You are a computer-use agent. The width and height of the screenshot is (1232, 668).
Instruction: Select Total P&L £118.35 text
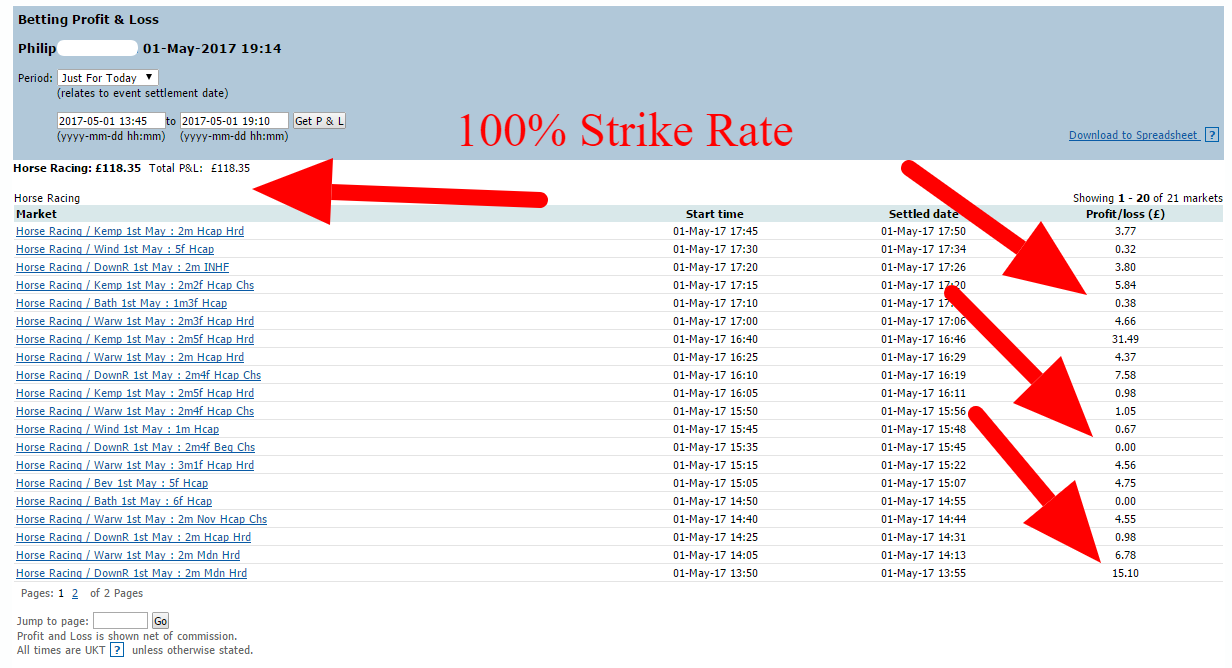(199, 168)
